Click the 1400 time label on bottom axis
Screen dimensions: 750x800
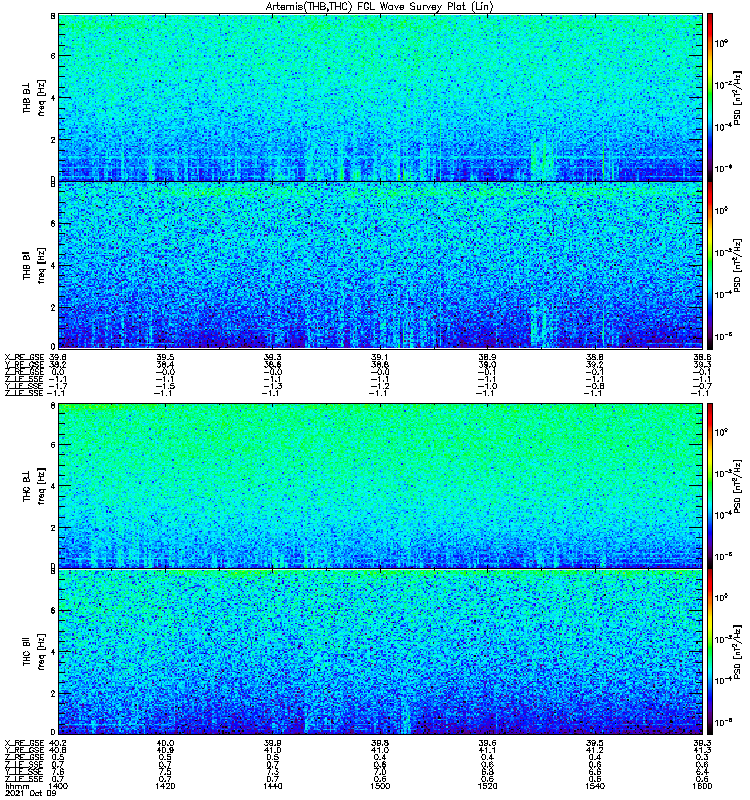(58, 786)
